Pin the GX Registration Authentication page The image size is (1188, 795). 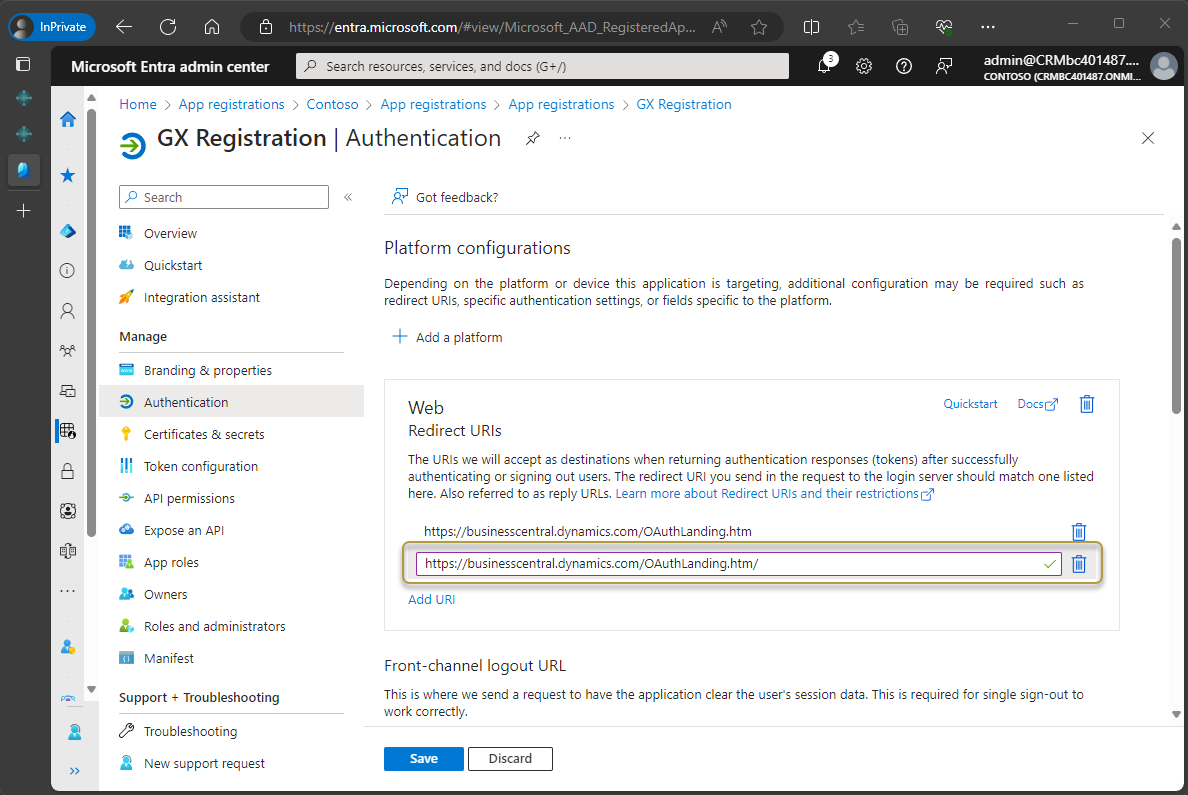pos(532,138)
